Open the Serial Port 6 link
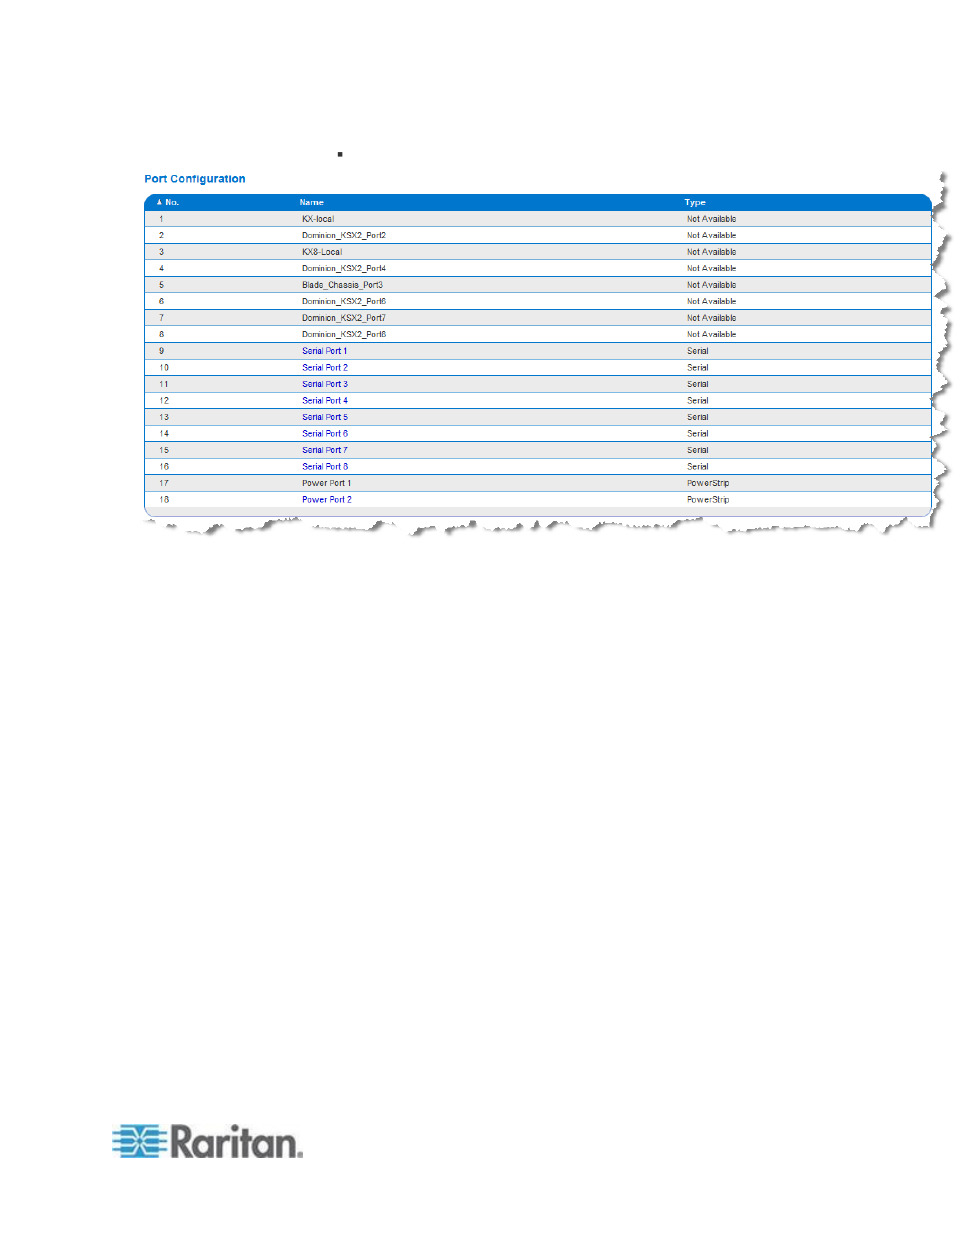954x1235 pixels. [x=325, y=434]
